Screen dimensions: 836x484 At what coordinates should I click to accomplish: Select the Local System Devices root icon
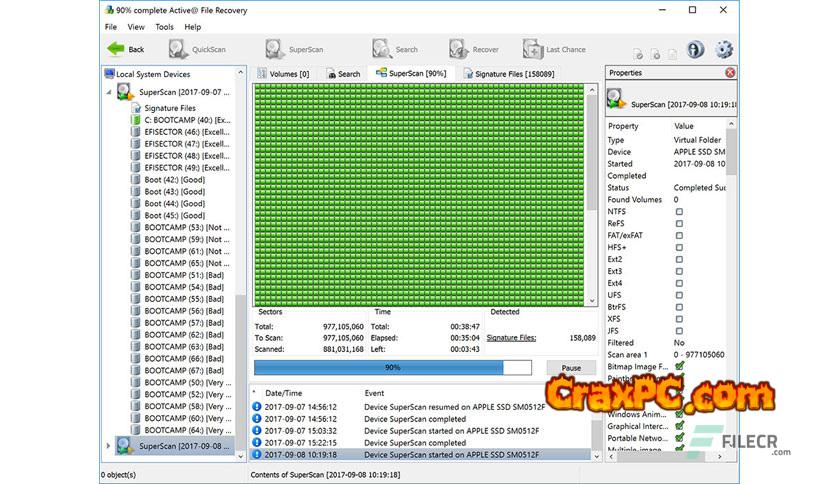click(109, 74)
